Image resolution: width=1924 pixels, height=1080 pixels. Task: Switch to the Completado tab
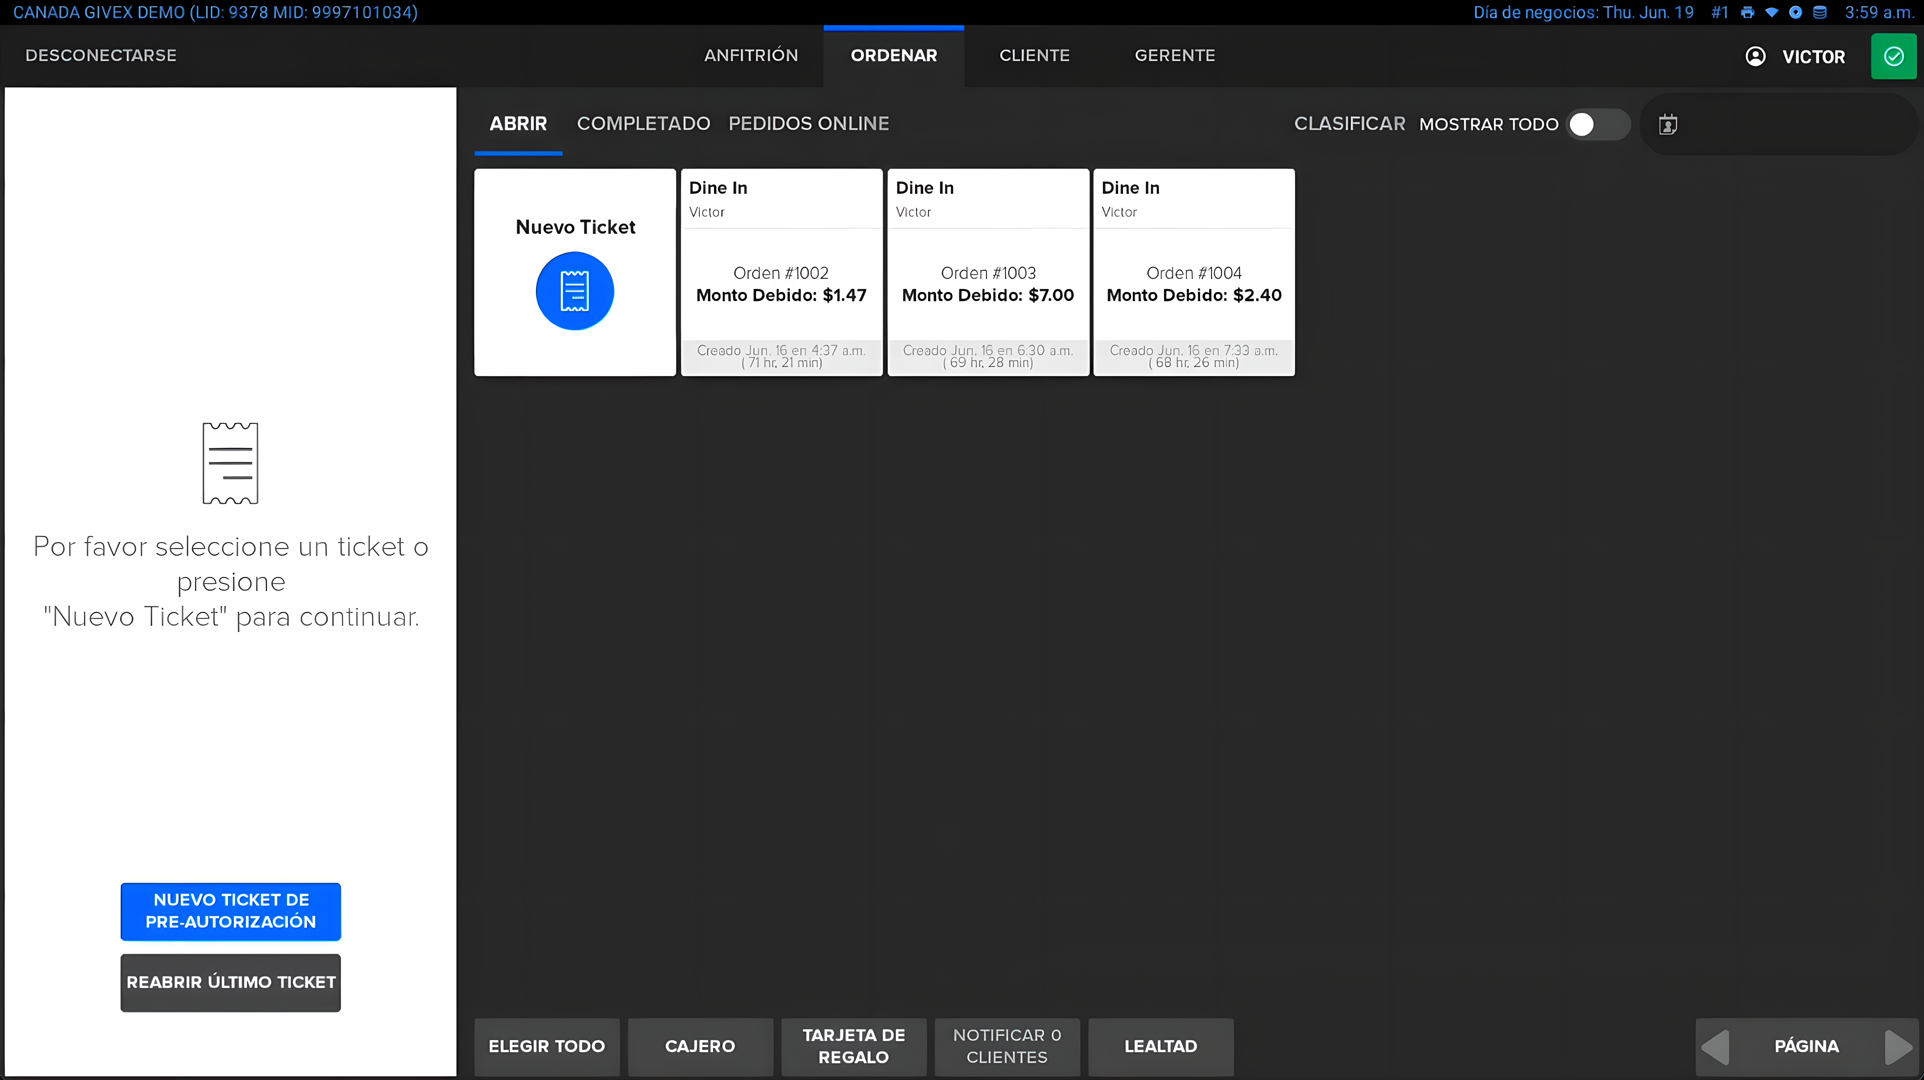pos(643,124)
